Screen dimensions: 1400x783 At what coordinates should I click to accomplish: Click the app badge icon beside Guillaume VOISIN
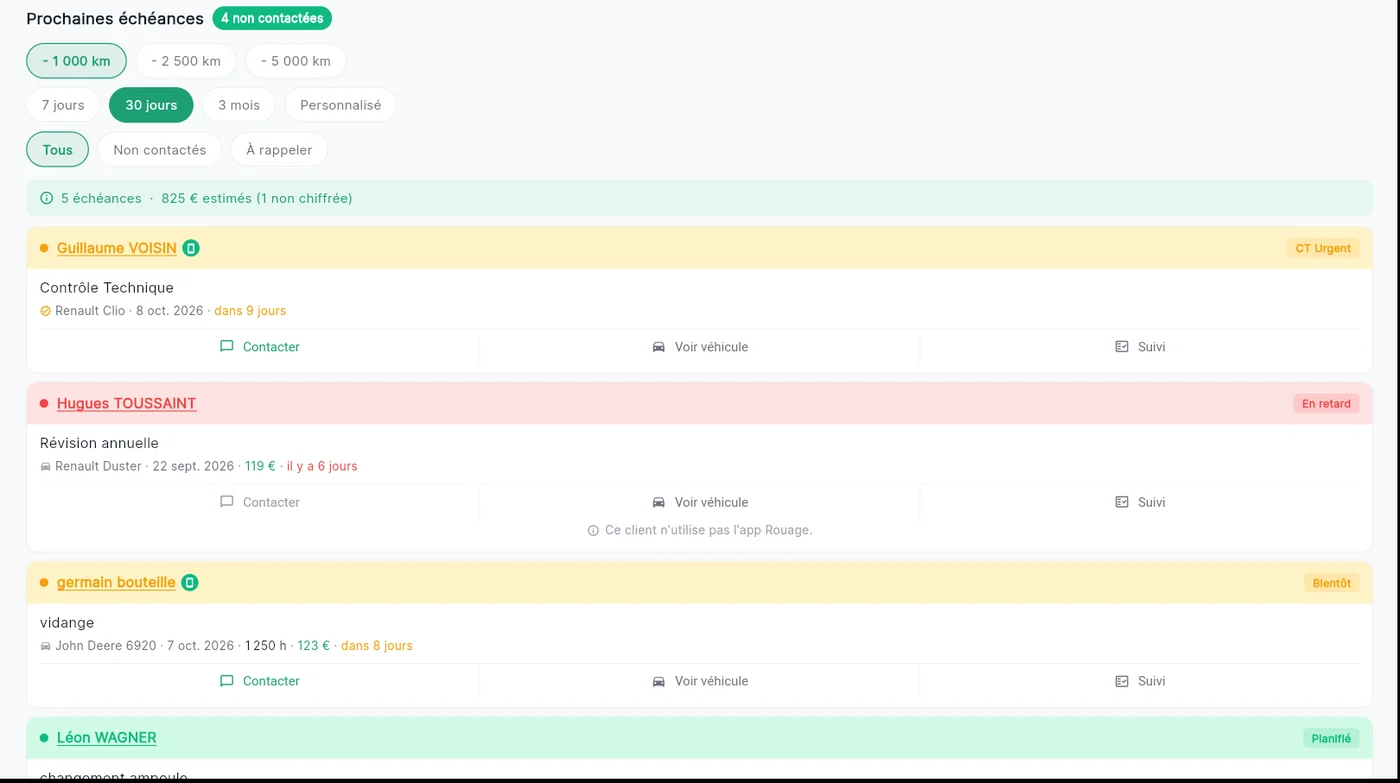click(191, 248)
